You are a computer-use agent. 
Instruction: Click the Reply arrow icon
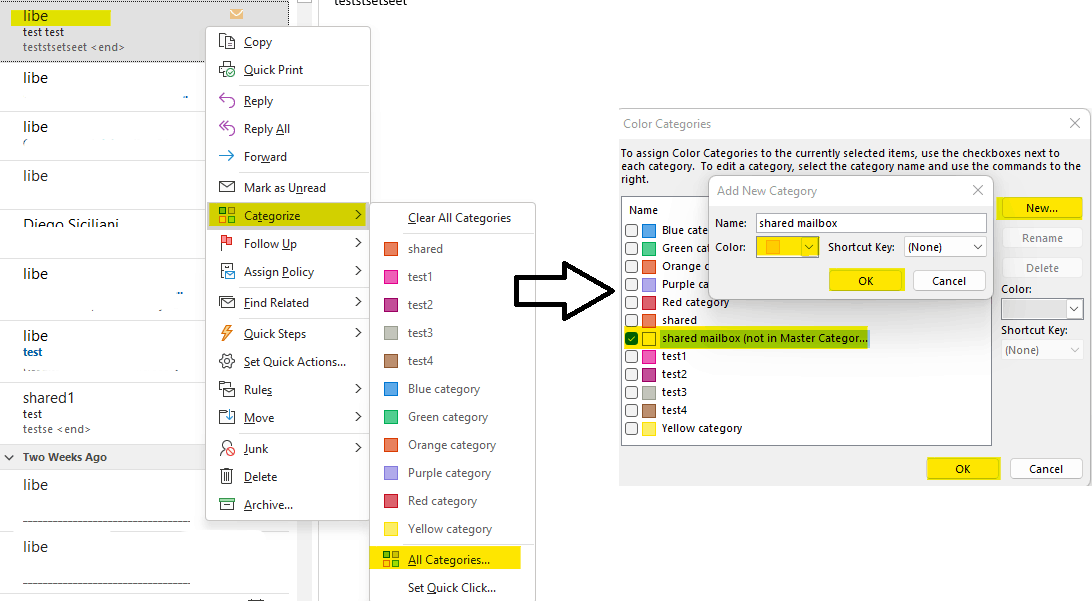(226, 100)
